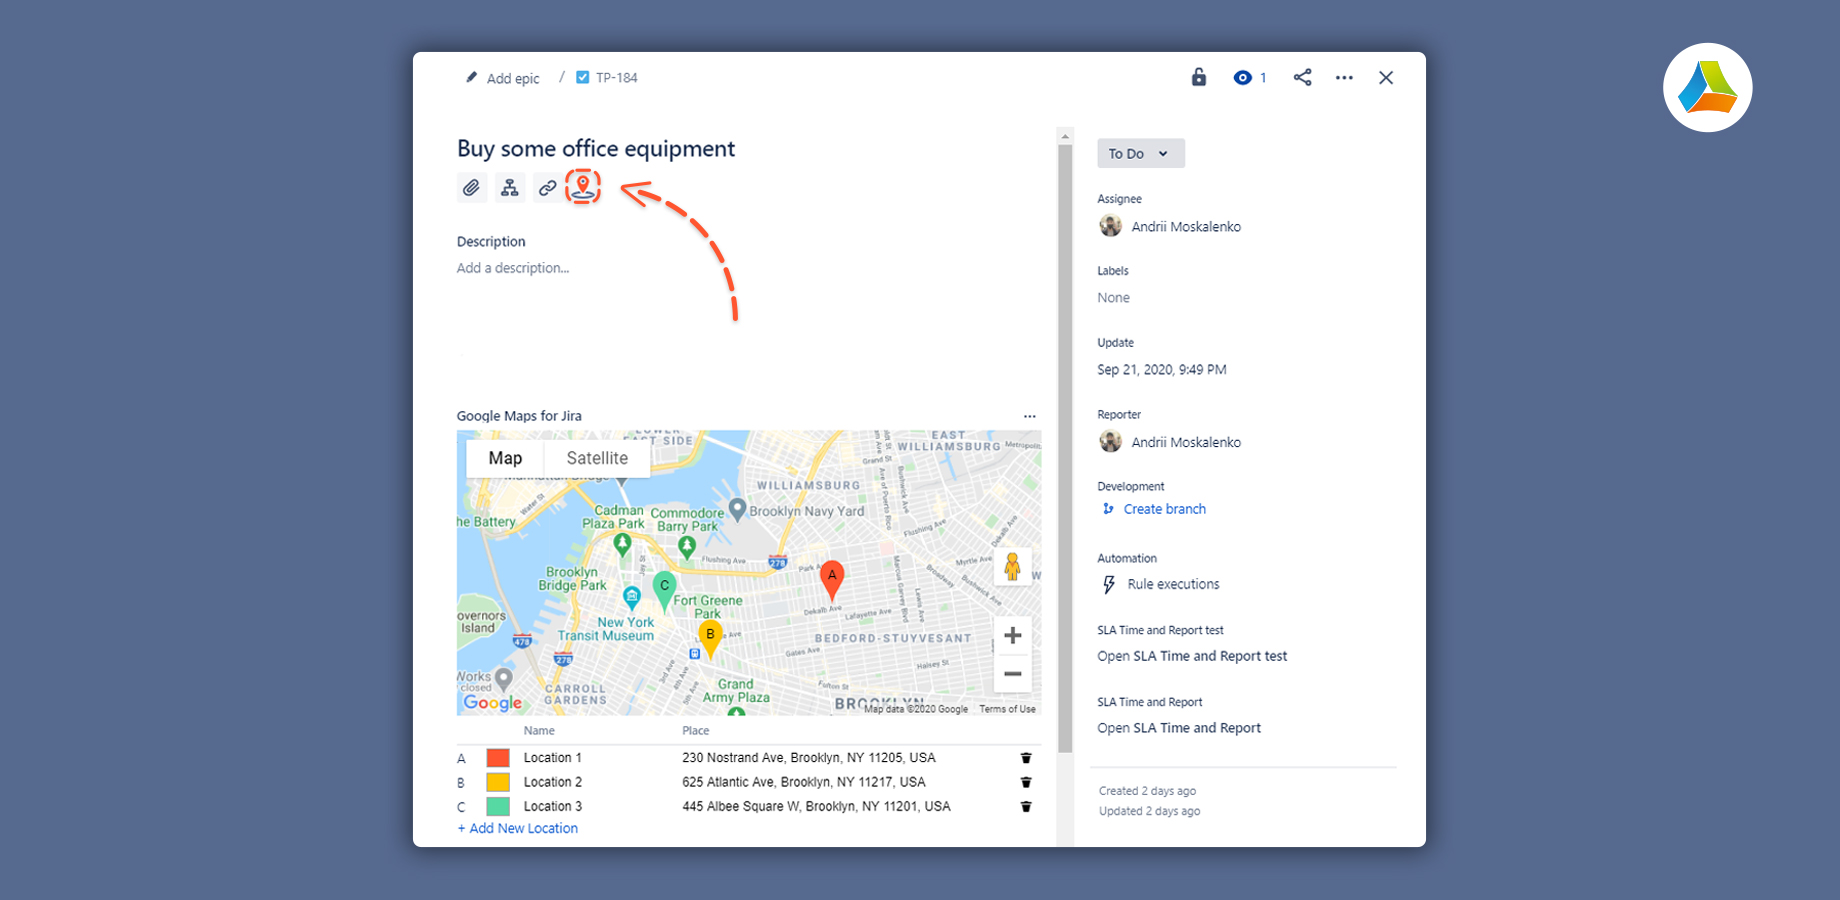Zoom in the map with plus button
Image resolution: width=1840 pixels, height=900 pixels.
tap(1012, 635)
